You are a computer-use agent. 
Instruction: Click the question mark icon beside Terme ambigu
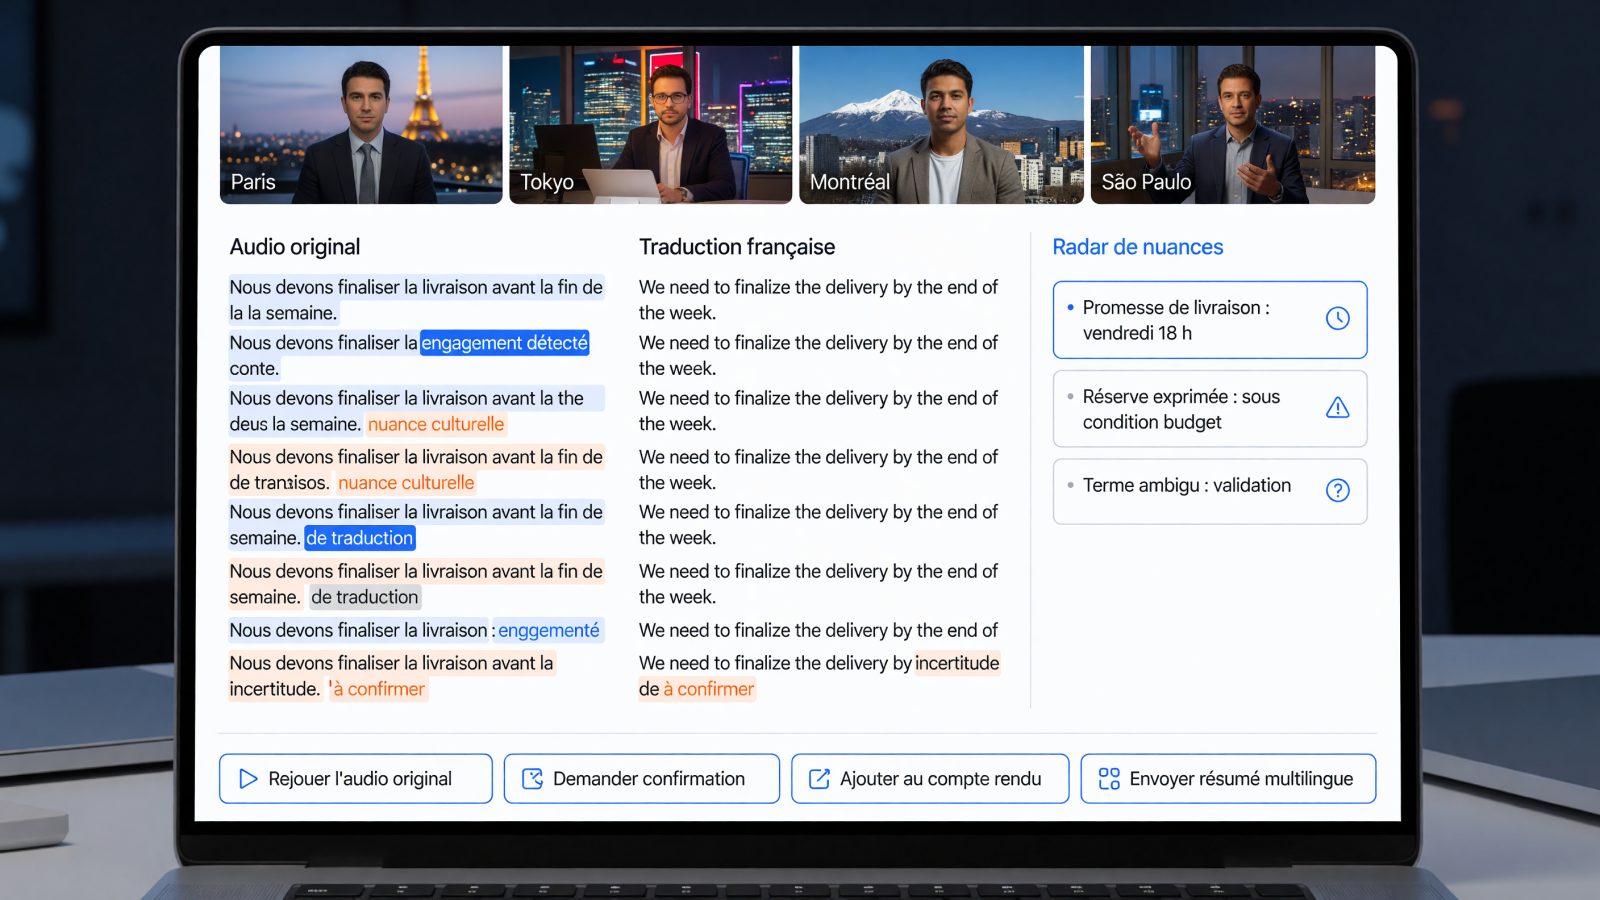point(1337,490)
